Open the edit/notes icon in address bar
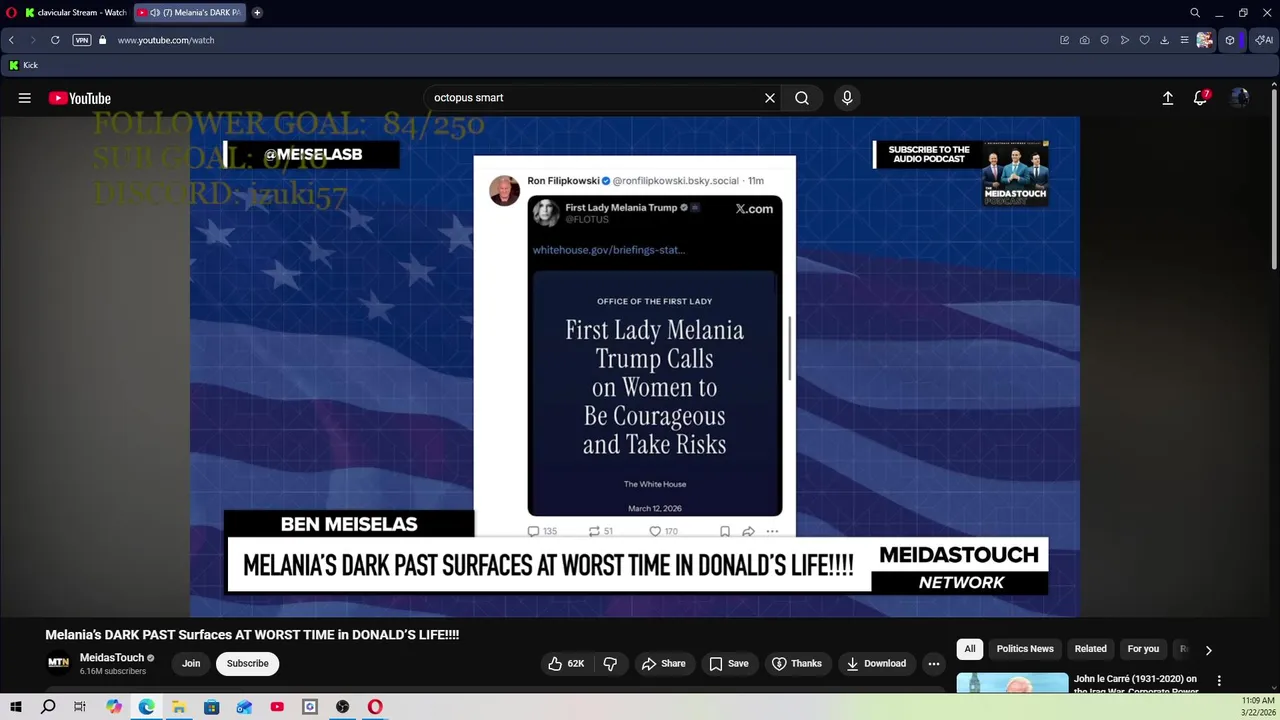The image size is (1280, 720). tap(1065, 40)
